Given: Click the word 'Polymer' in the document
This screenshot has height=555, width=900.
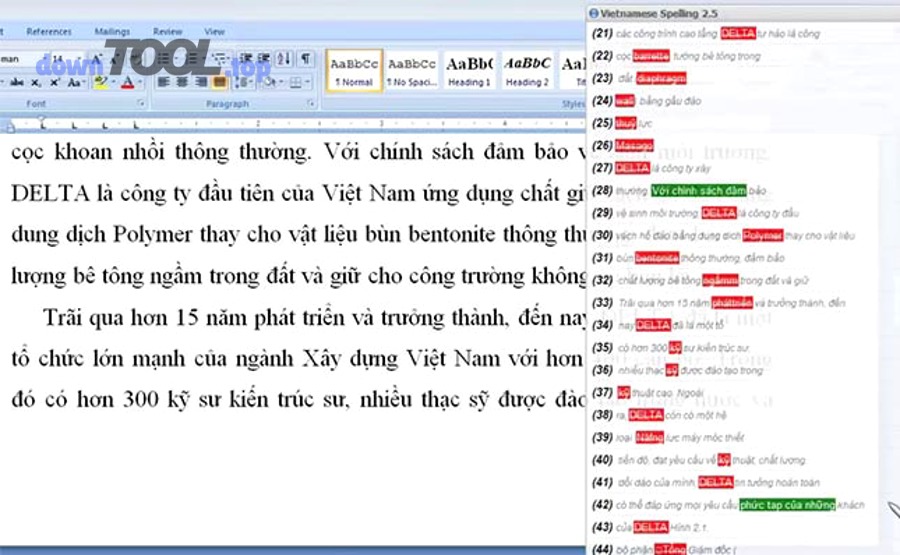Looking at the screenshot, I should point(152,235).
